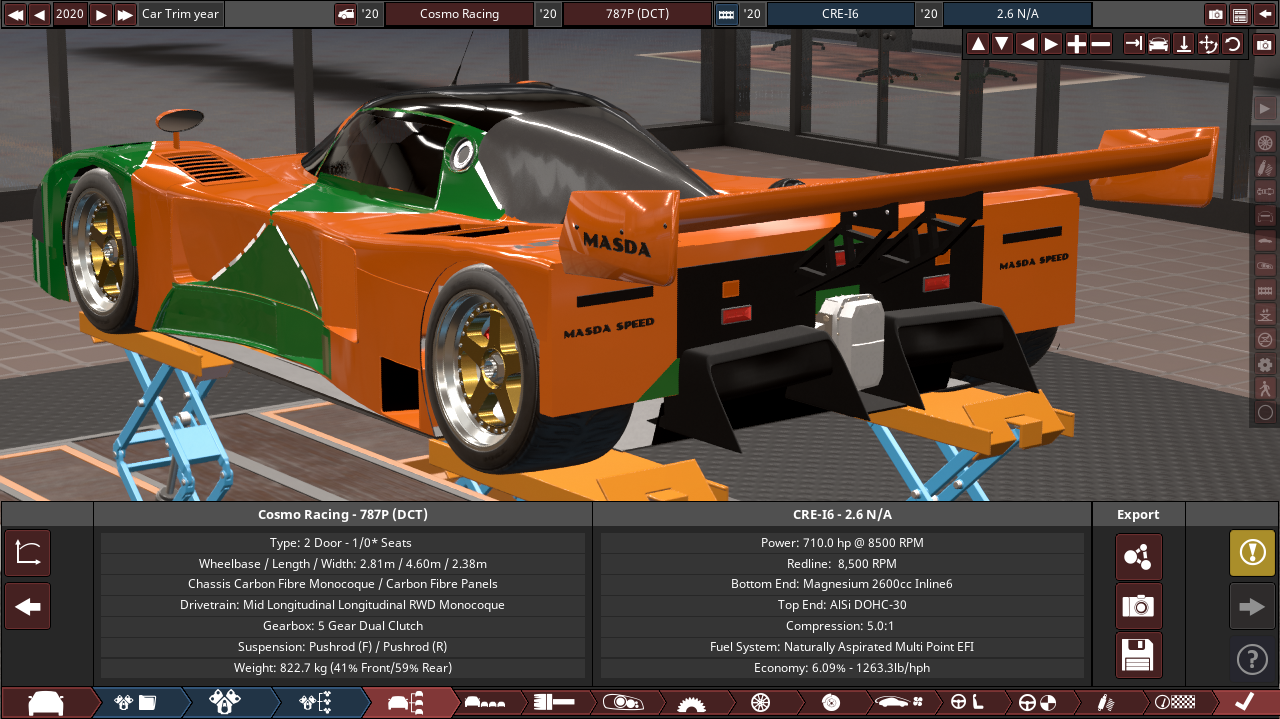Rotate camera right with right-arrow button
The image size is (1280, 719).
tap(1051, 44)
